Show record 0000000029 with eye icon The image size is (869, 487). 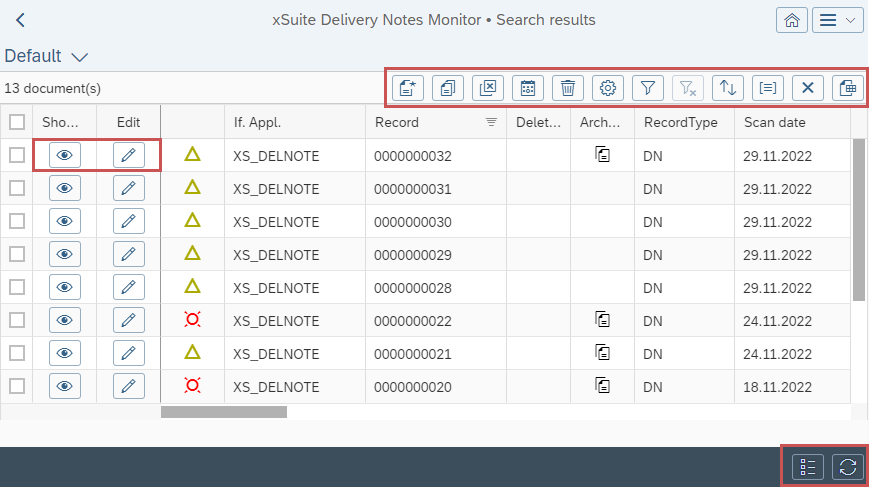click(x=65, y=254)
